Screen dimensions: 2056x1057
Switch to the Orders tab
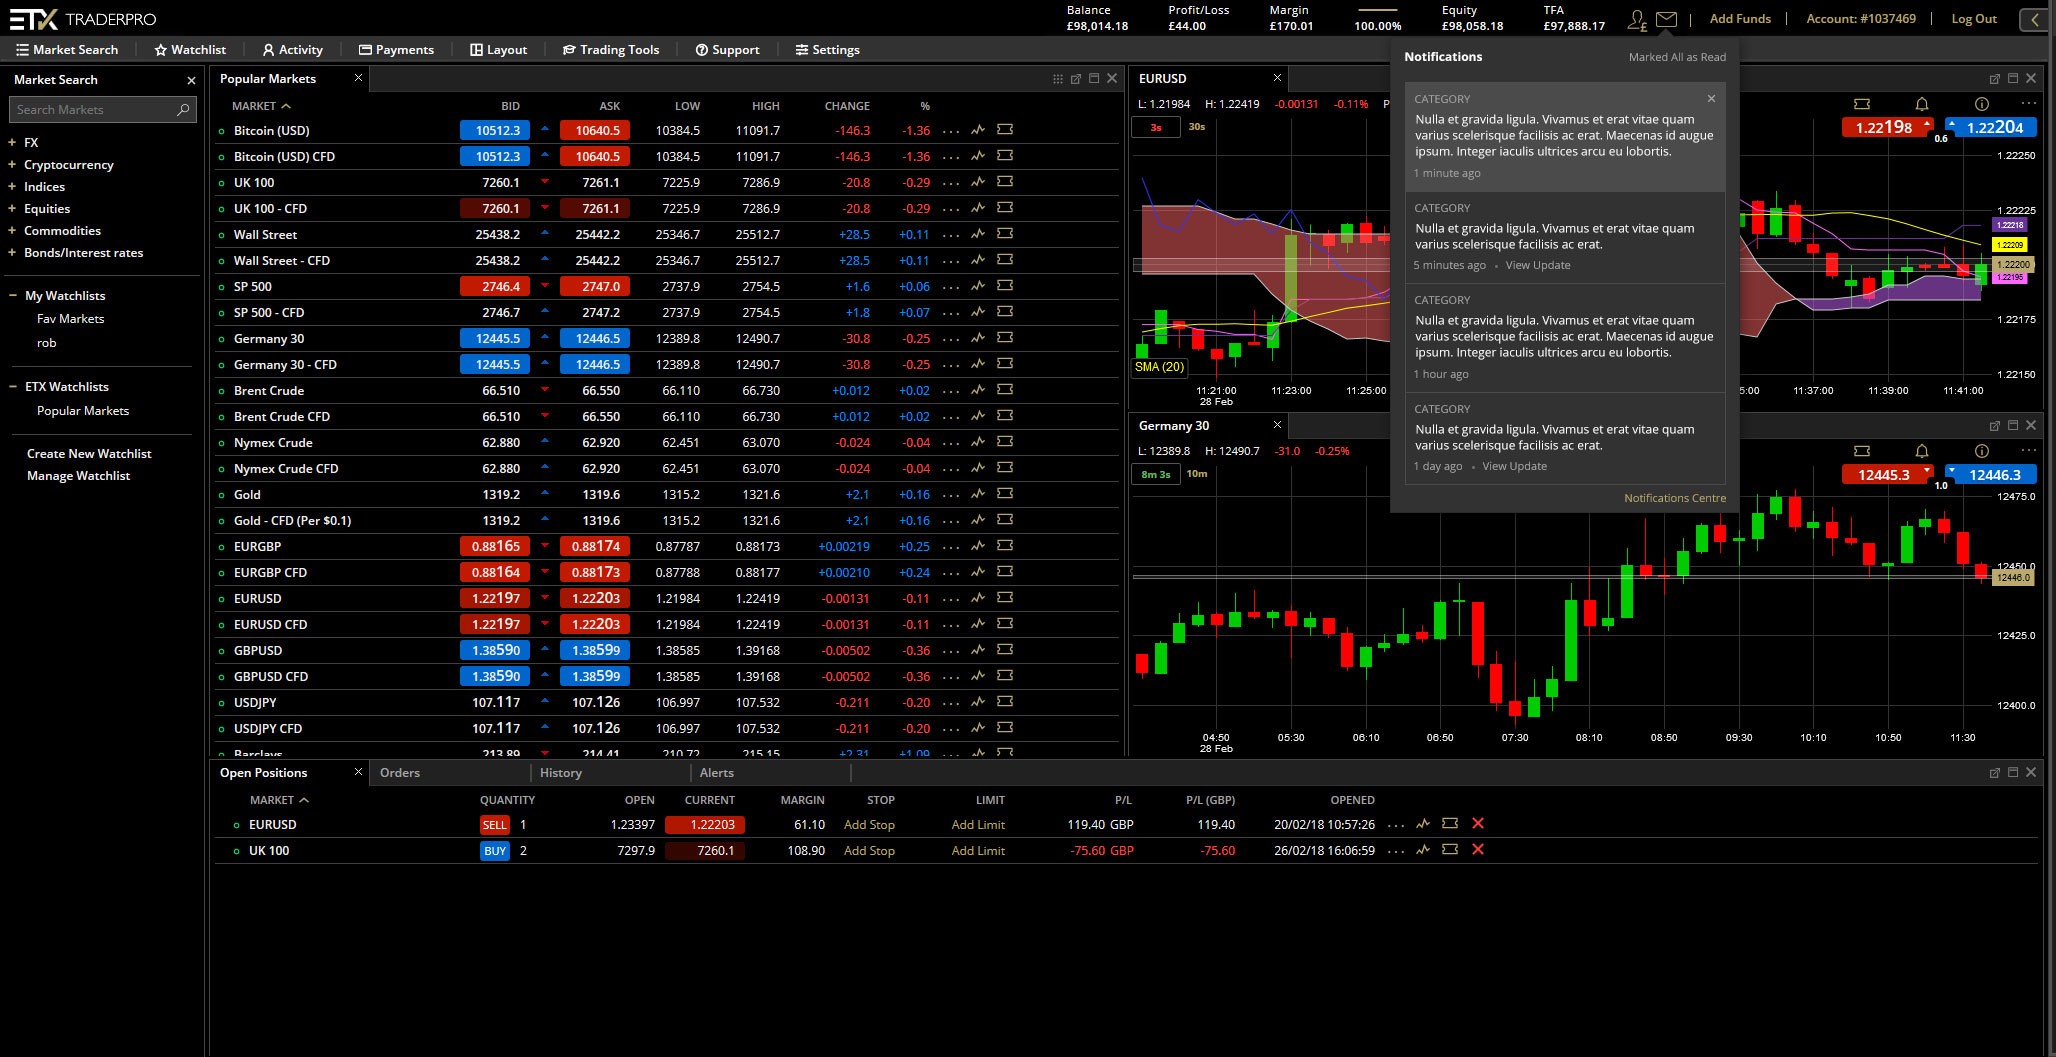click(400, 773)
